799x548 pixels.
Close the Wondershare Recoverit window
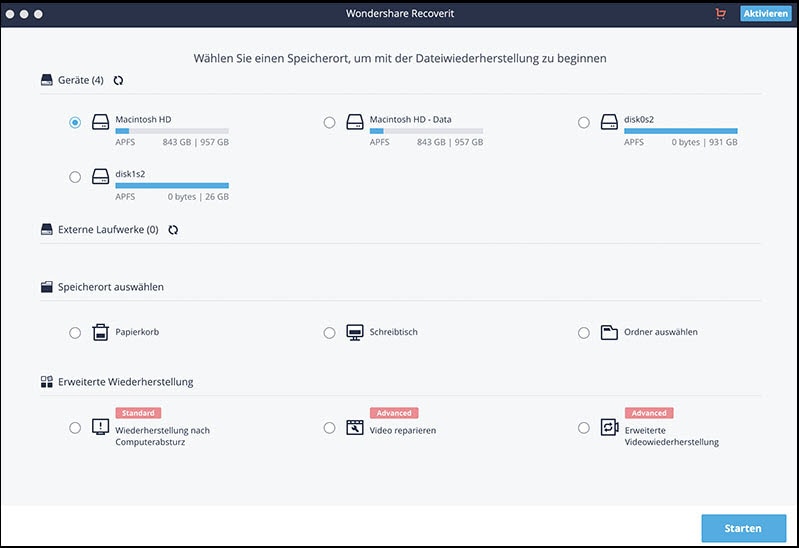click(10, 14)
